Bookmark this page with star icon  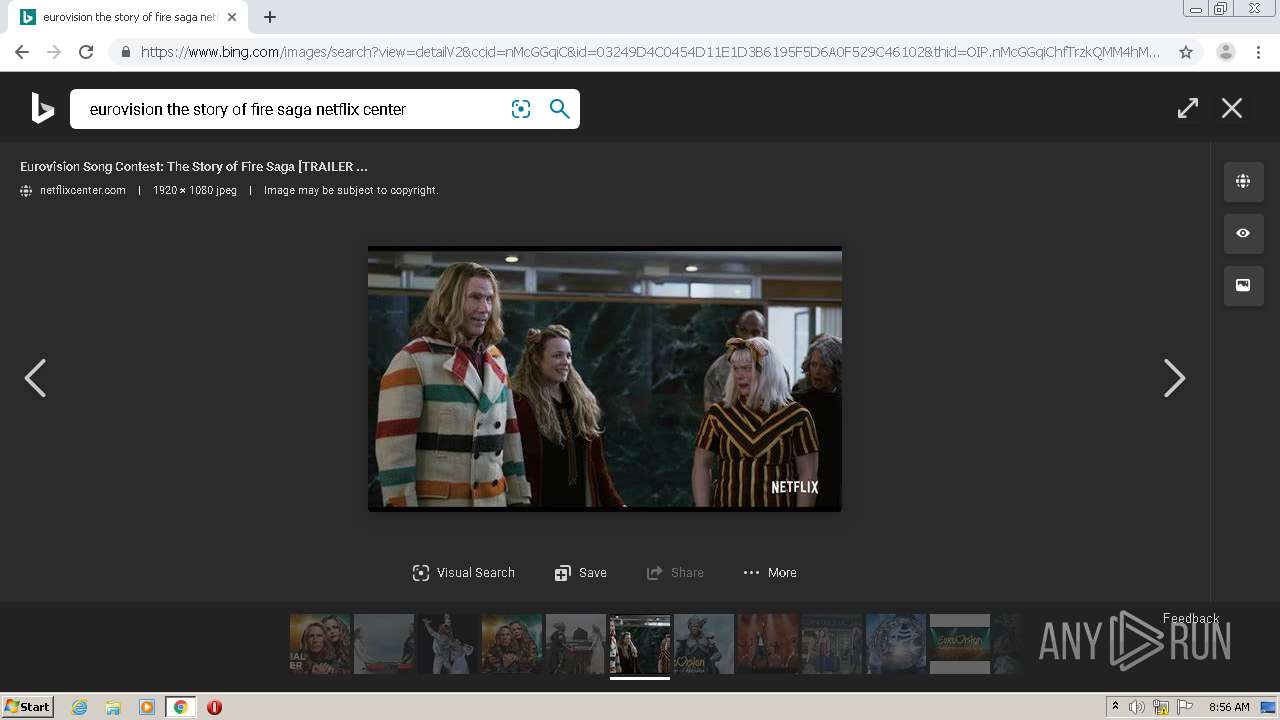(1186, 52)
